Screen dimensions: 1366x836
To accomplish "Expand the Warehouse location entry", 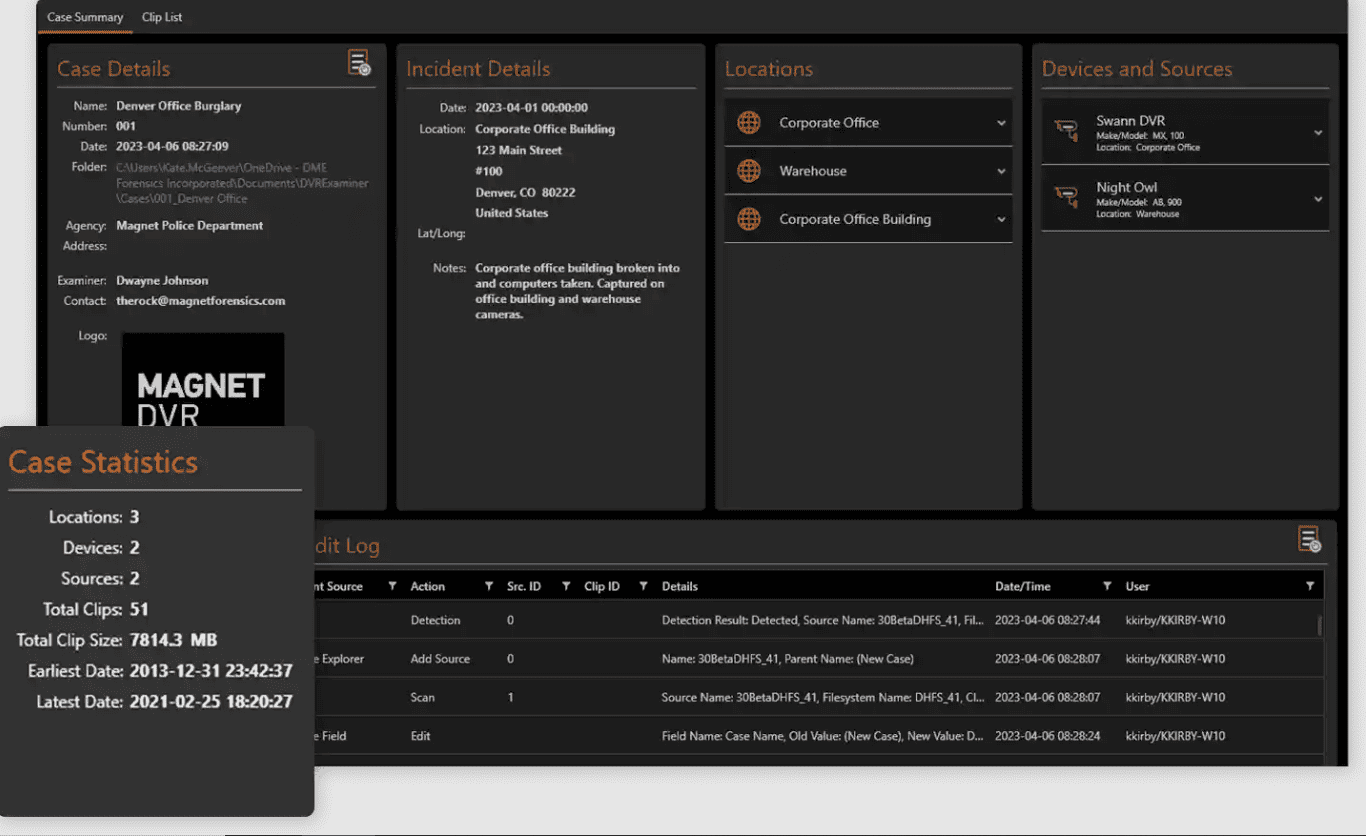I will pyautogui.click(x=1001, y=171).
